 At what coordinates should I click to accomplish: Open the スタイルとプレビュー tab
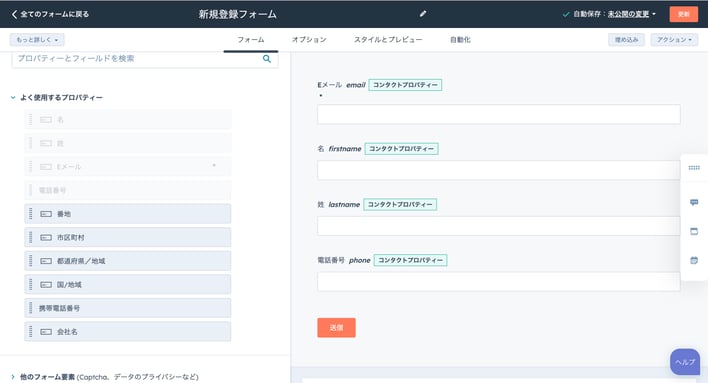[388, 40]
